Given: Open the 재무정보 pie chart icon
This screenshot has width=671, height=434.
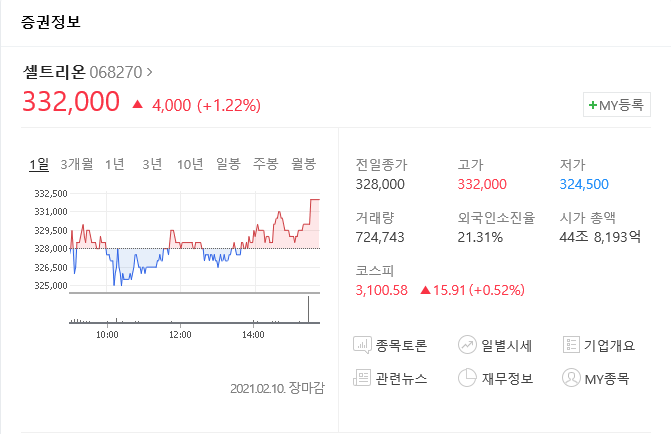Looking at the screenshot, I should tap(467, 378).
